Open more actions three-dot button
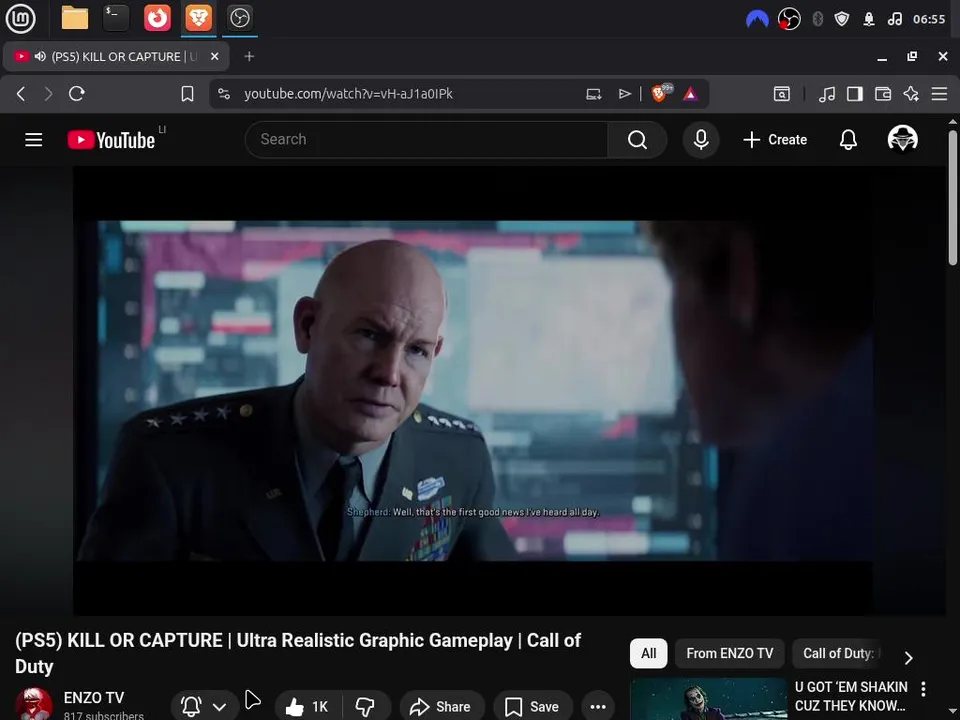This screenshot has height=720, width=960. click(598, 707)
